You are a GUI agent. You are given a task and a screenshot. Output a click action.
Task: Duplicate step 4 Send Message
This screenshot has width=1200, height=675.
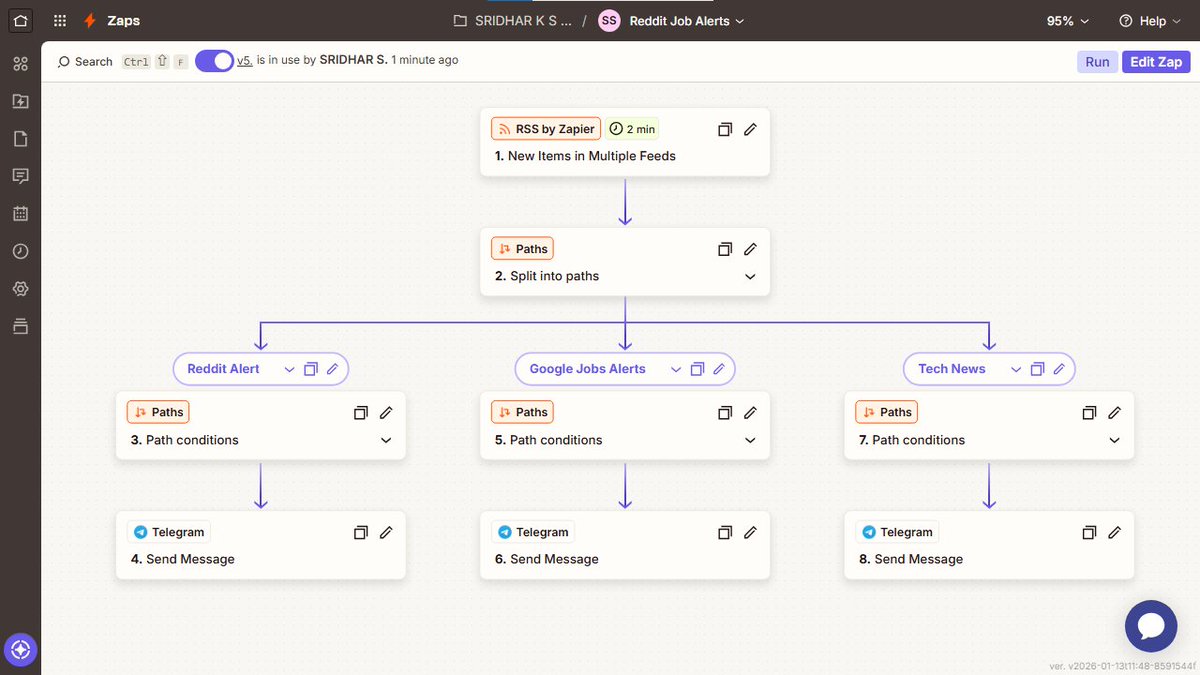361,533
